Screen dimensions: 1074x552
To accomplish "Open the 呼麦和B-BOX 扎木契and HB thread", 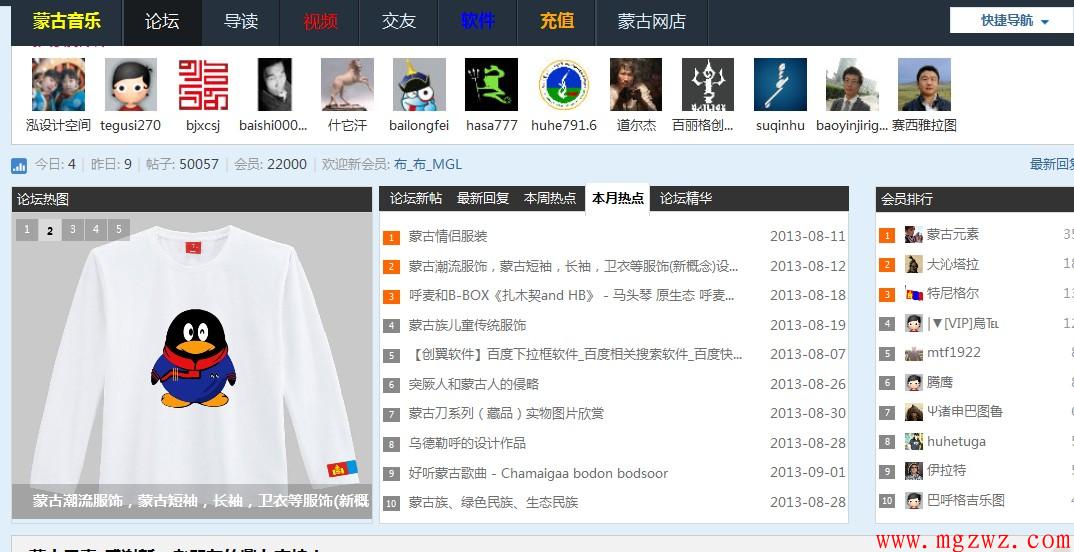I will (571, 295).
